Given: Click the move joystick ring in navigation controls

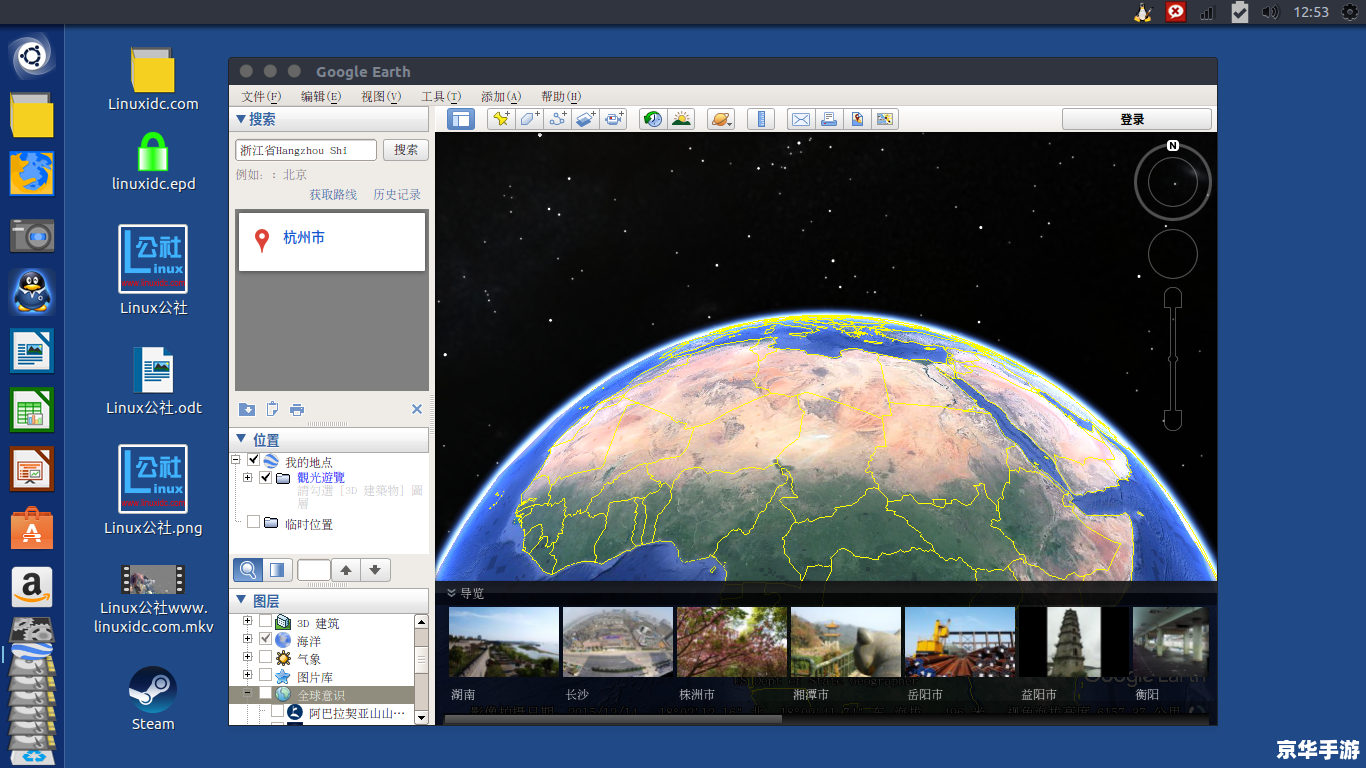Looking at the screenshot, I should tap(1173, 254).
